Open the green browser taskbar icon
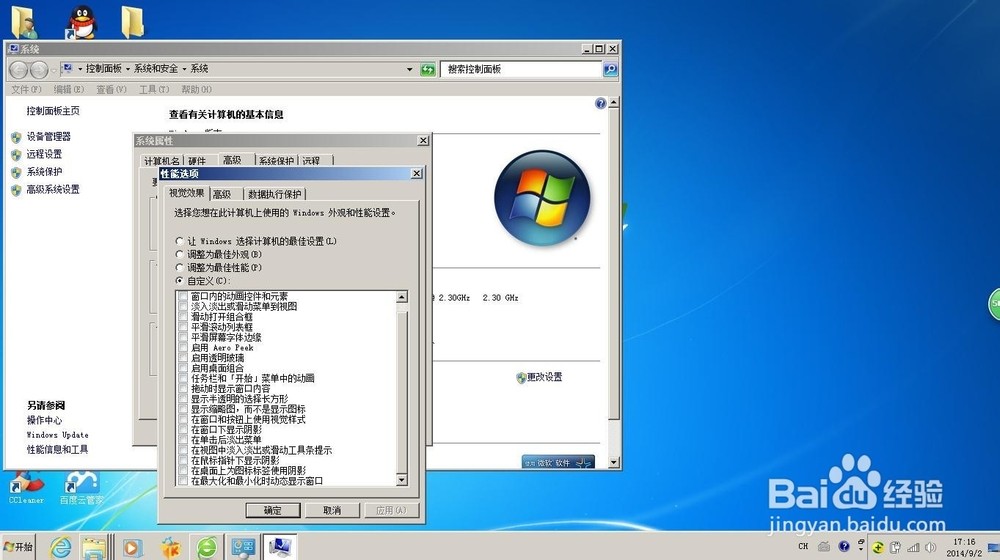1000x560 pixels. point(207,547)
